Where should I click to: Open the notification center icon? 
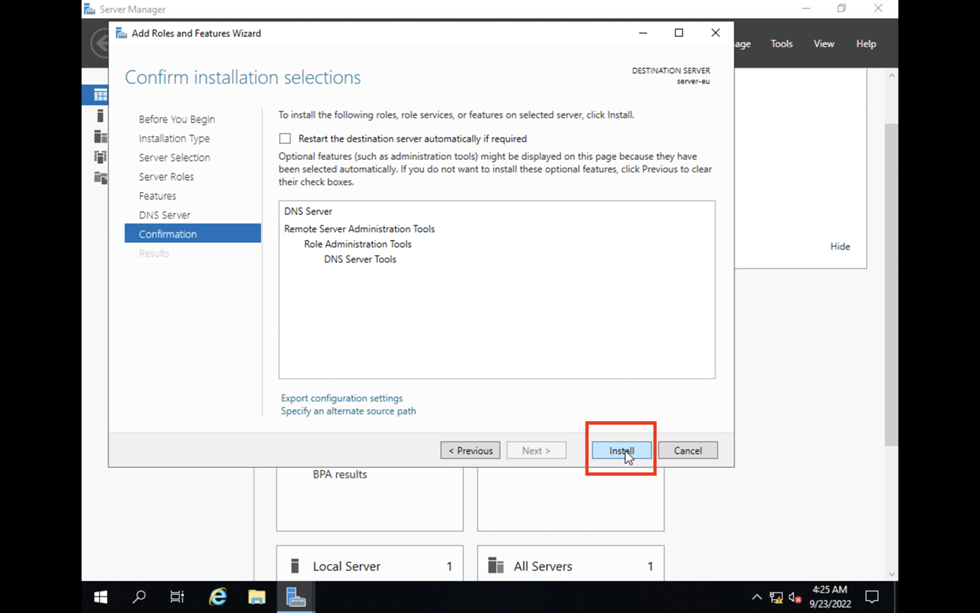click(871, 597)
